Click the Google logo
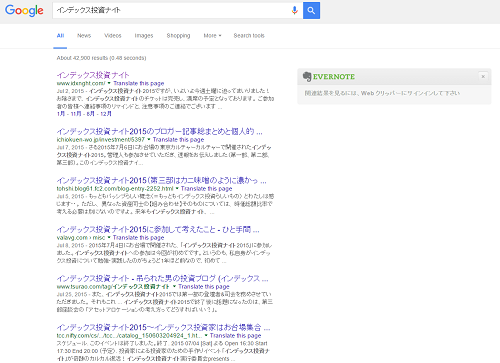This screenshot has width=500, height=363. pyautogui.click(x=24, y=10)
